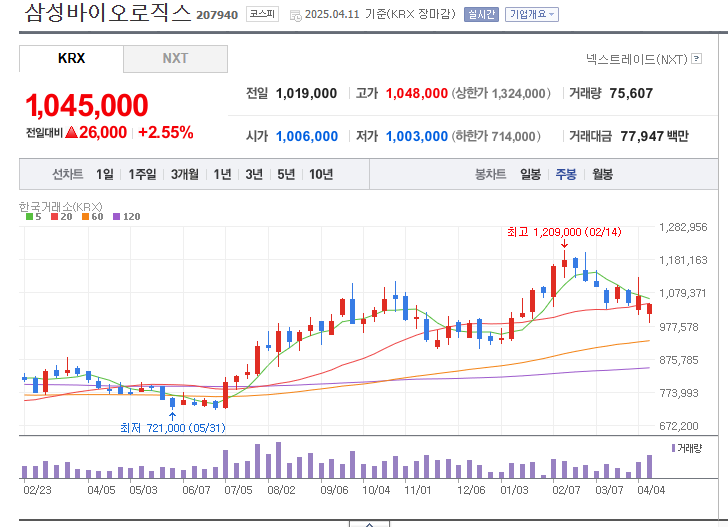This screenshot has width=728, height=527.
Task: Click the purple 120-period moving average swatch
Action: (117, 216)
